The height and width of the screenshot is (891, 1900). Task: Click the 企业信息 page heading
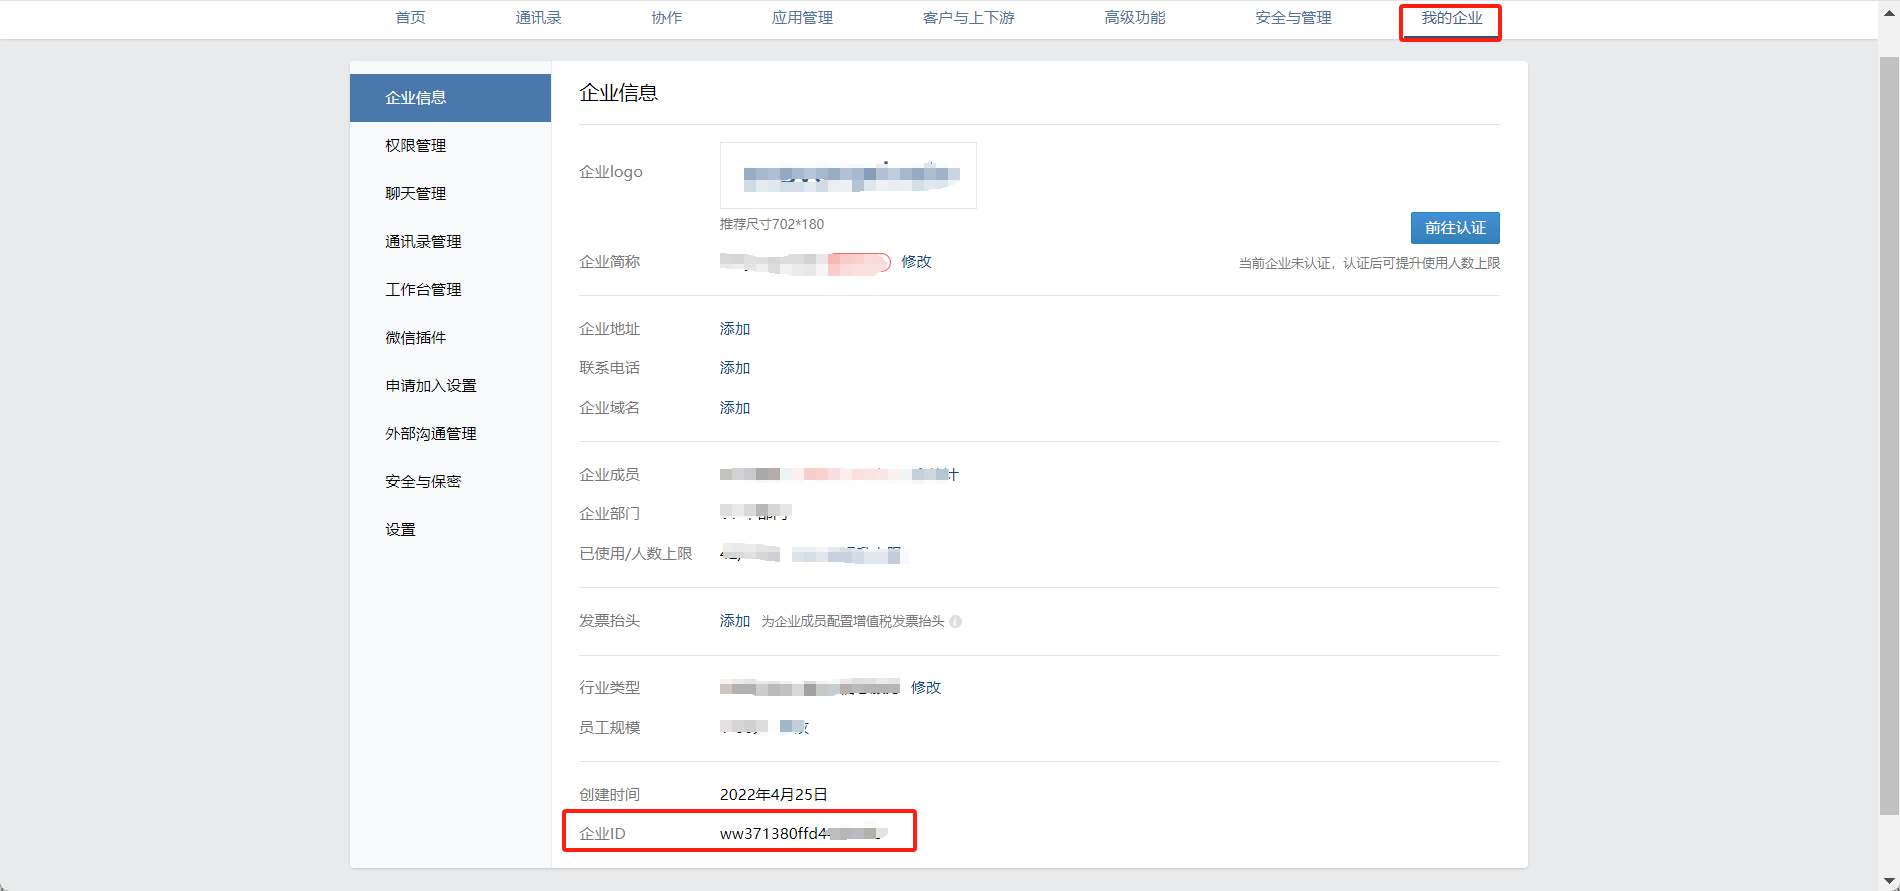pos(619,93)
